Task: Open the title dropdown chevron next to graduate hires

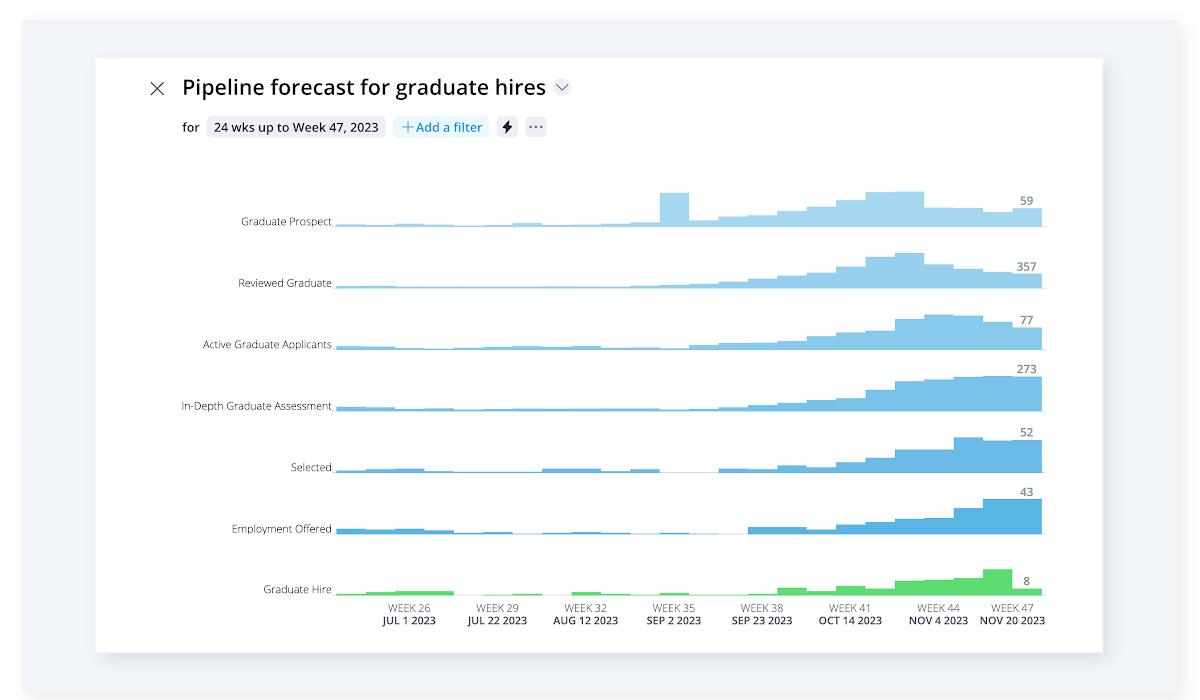Action: (562, 88)
